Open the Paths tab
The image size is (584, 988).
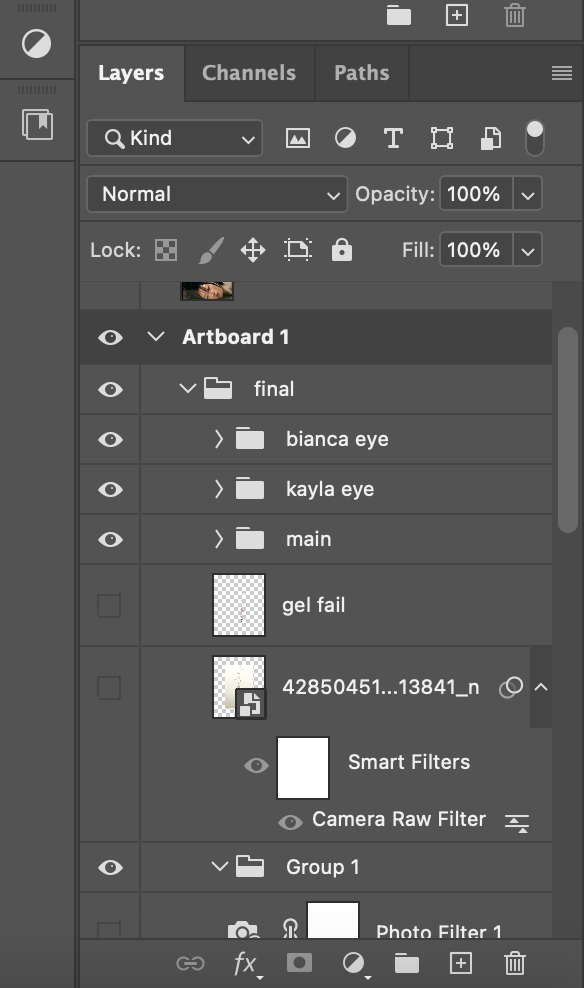(x=362, y=73)
